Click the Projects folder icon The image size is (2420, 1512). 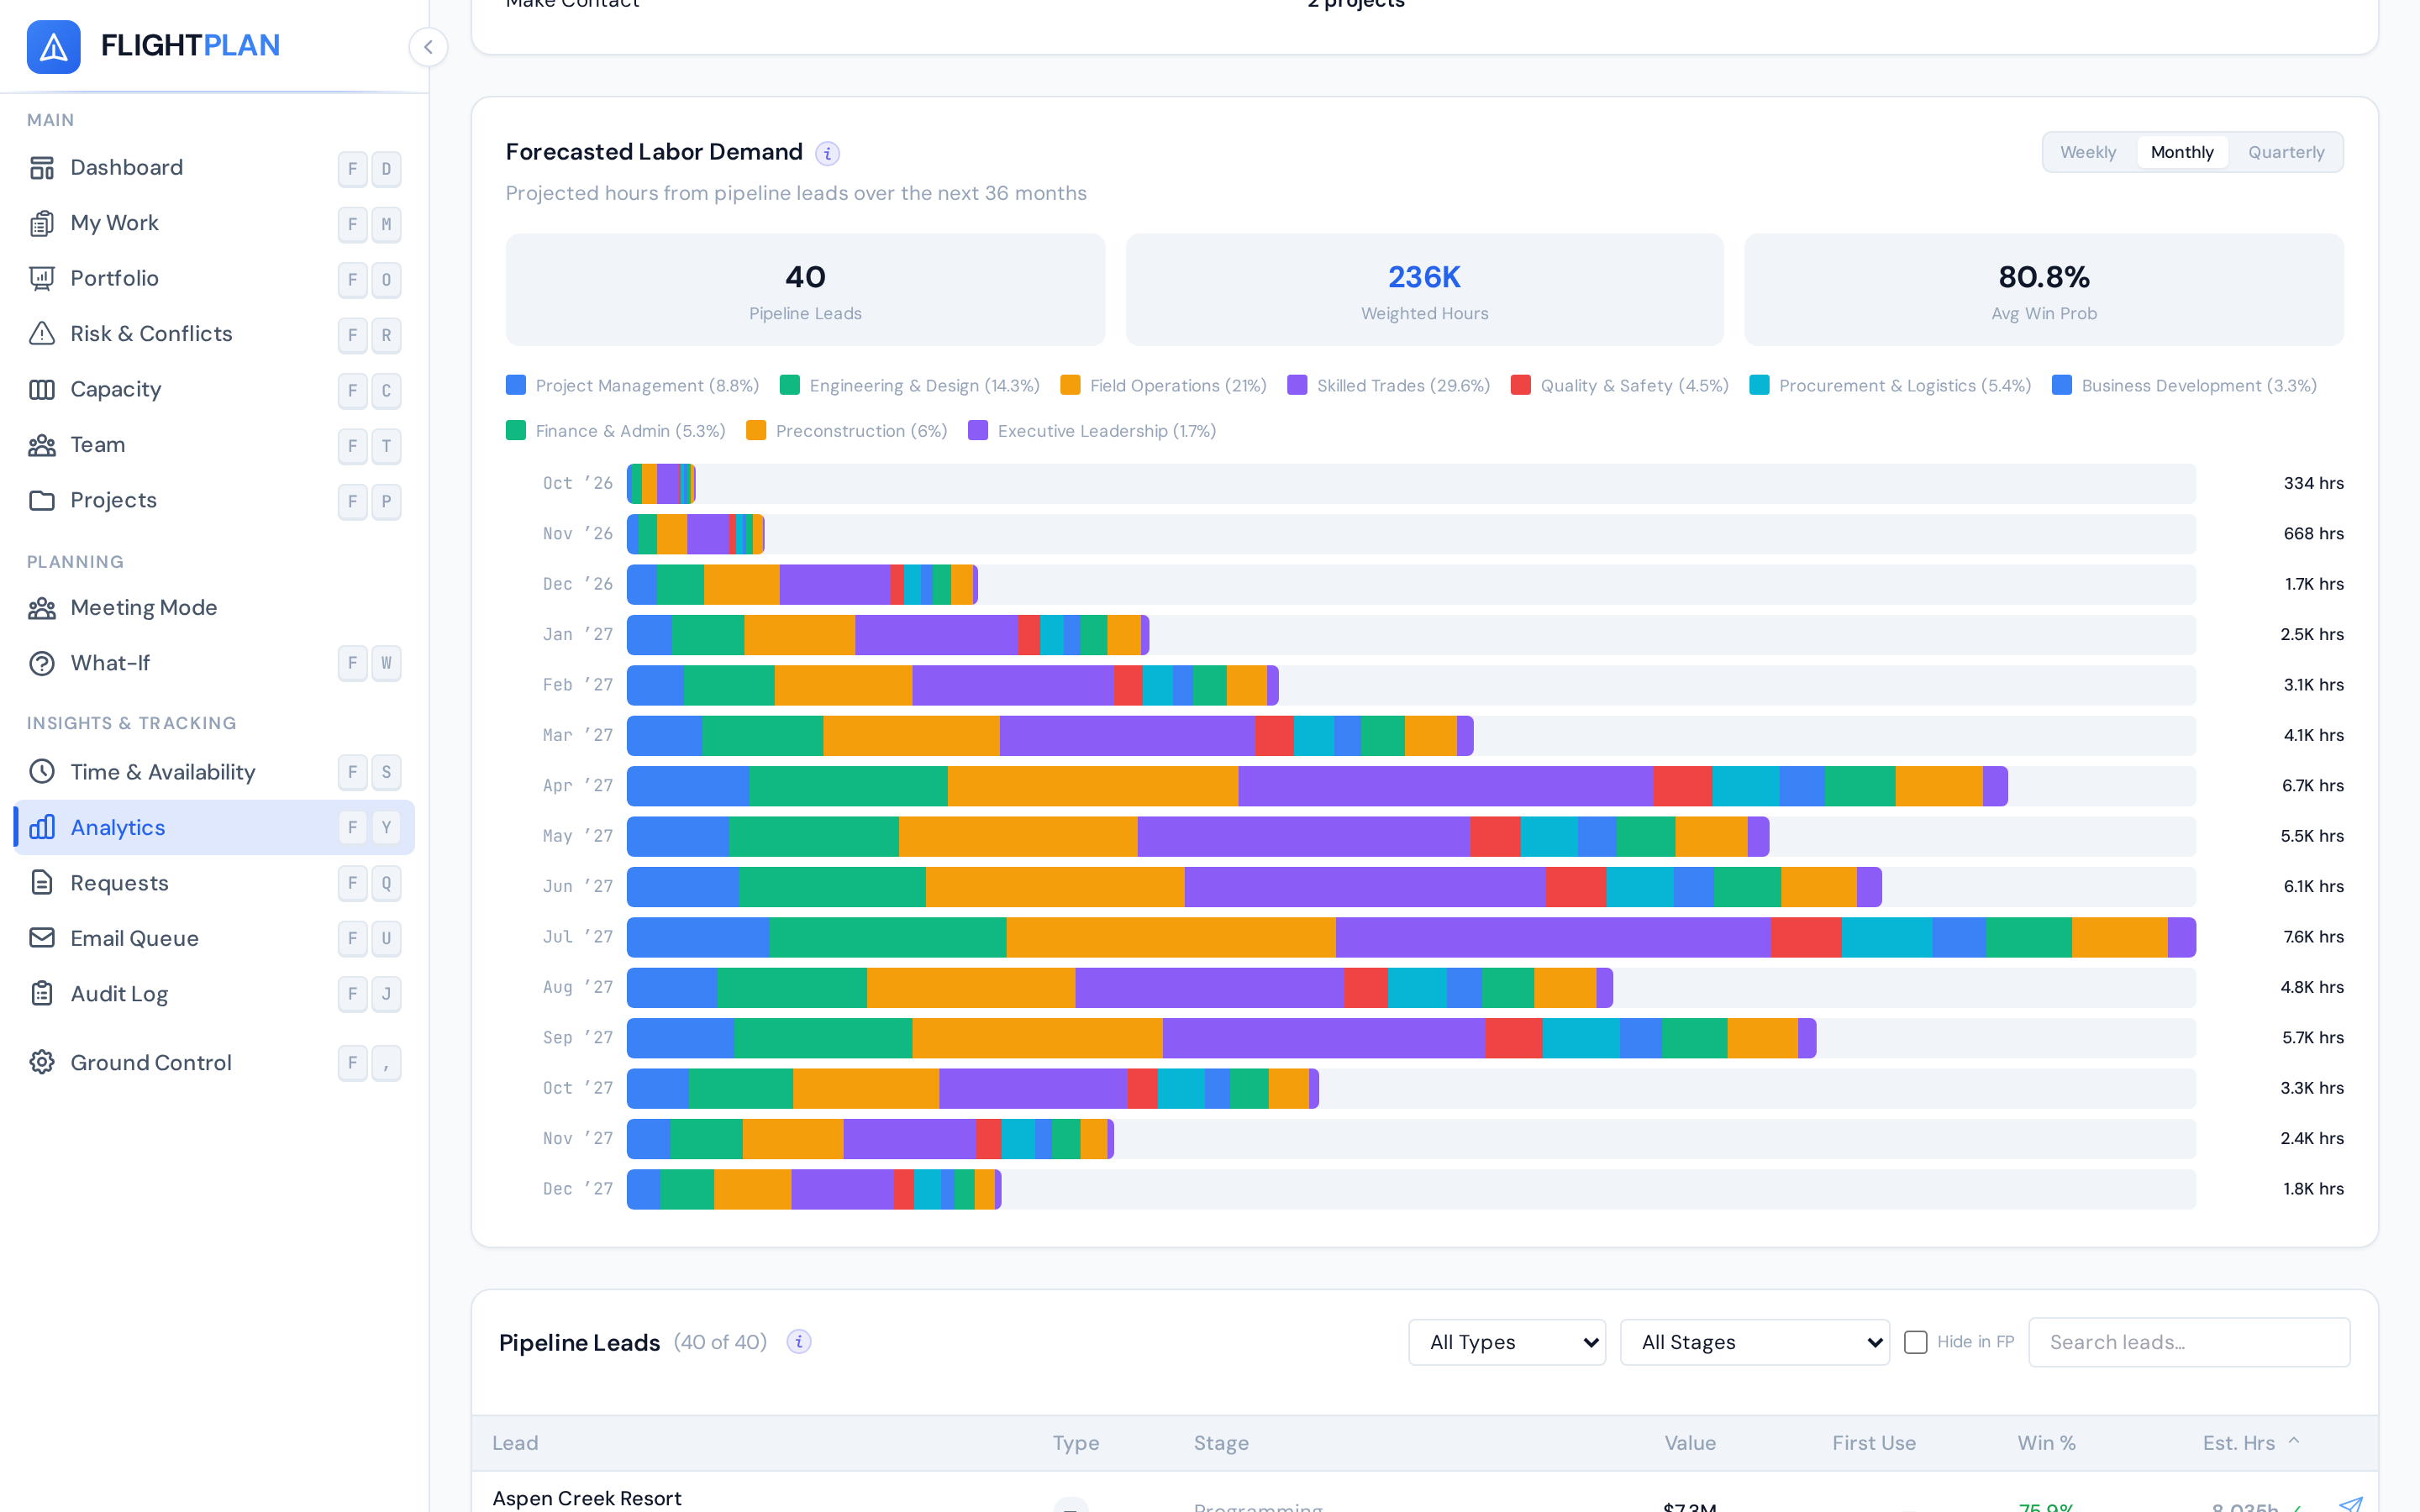pos(42,501)
